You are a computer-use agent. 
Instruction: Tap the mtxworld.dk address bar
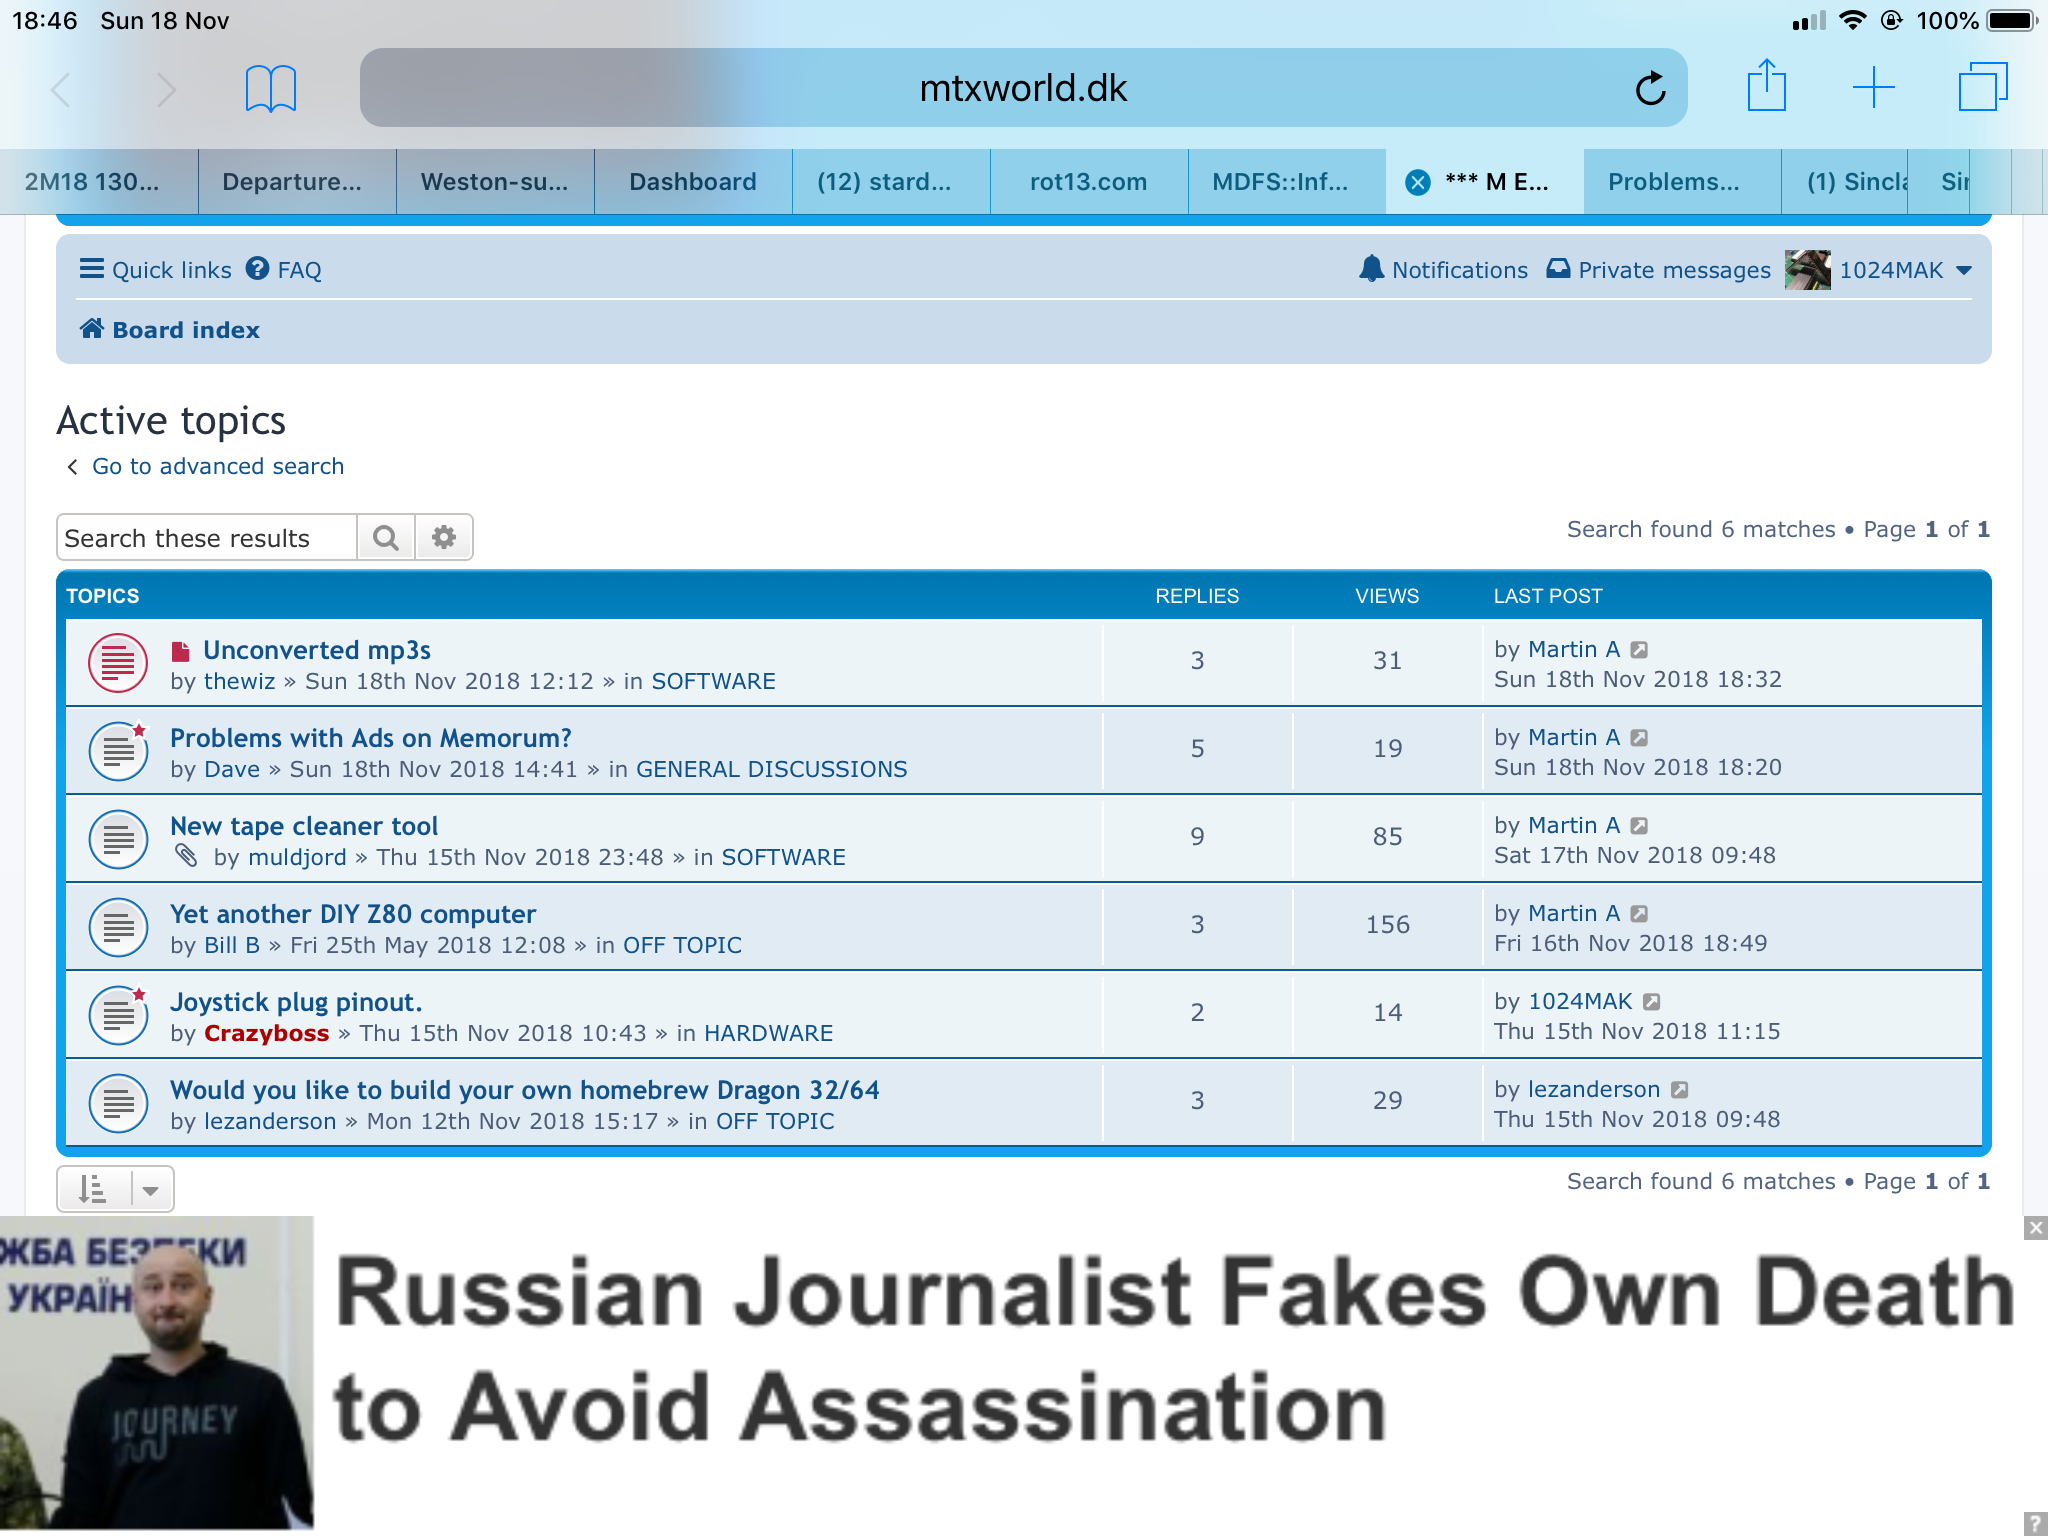point(1024,88)
